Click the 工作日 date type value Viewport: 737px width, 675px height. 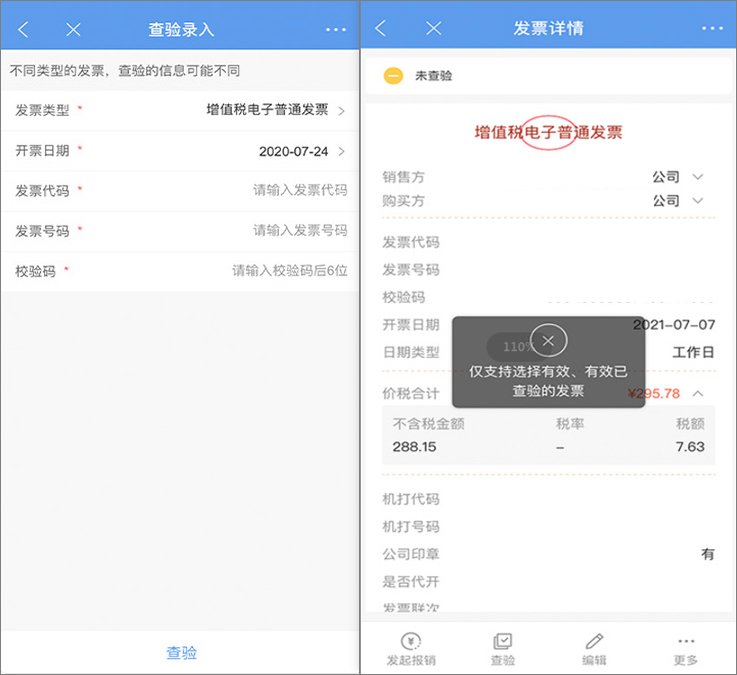[x=693, y=352]
